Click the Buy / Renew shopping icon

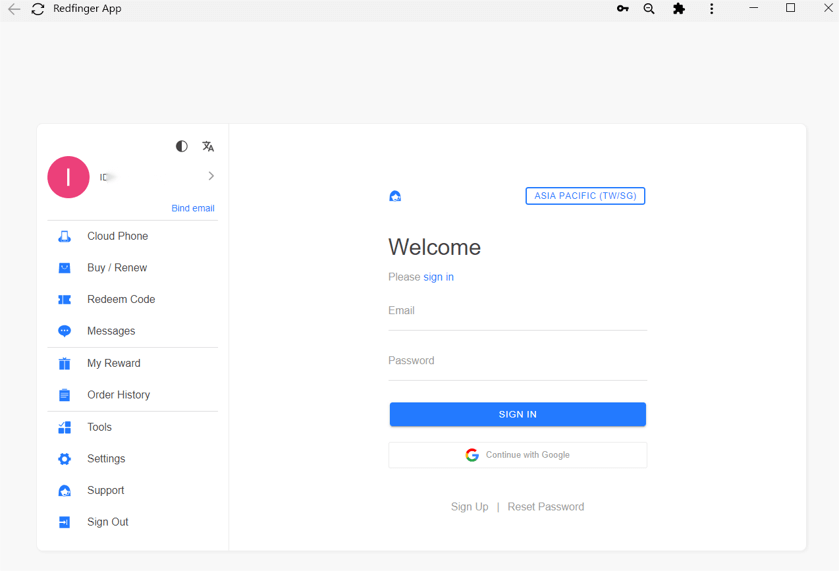pyautogui.click(x=64, y=268)
